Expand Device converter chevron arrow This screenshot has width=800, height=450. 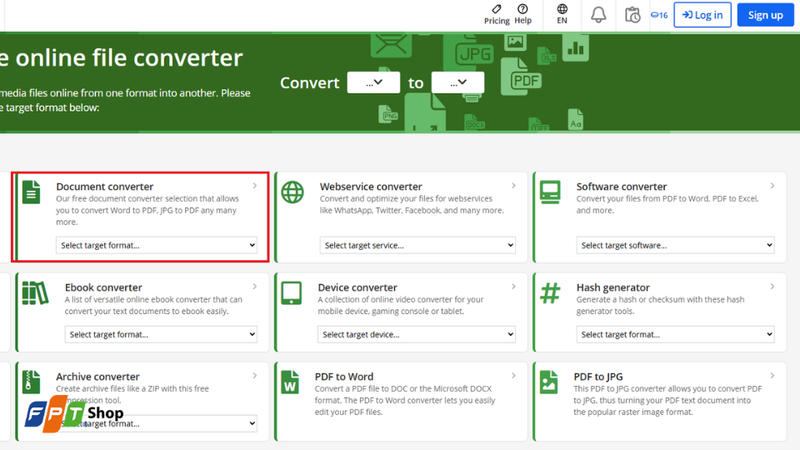pos(513,287)
